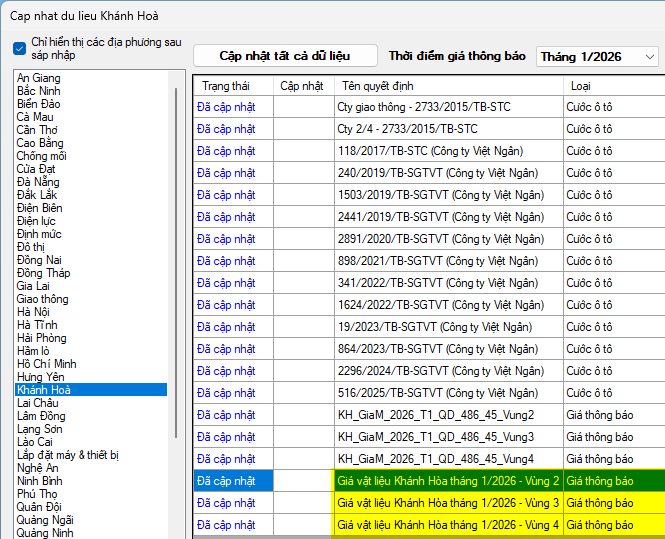Select the KH_GiaM_2026_T1_QD_486_45_Vung2 row

(x=436, y=415)
